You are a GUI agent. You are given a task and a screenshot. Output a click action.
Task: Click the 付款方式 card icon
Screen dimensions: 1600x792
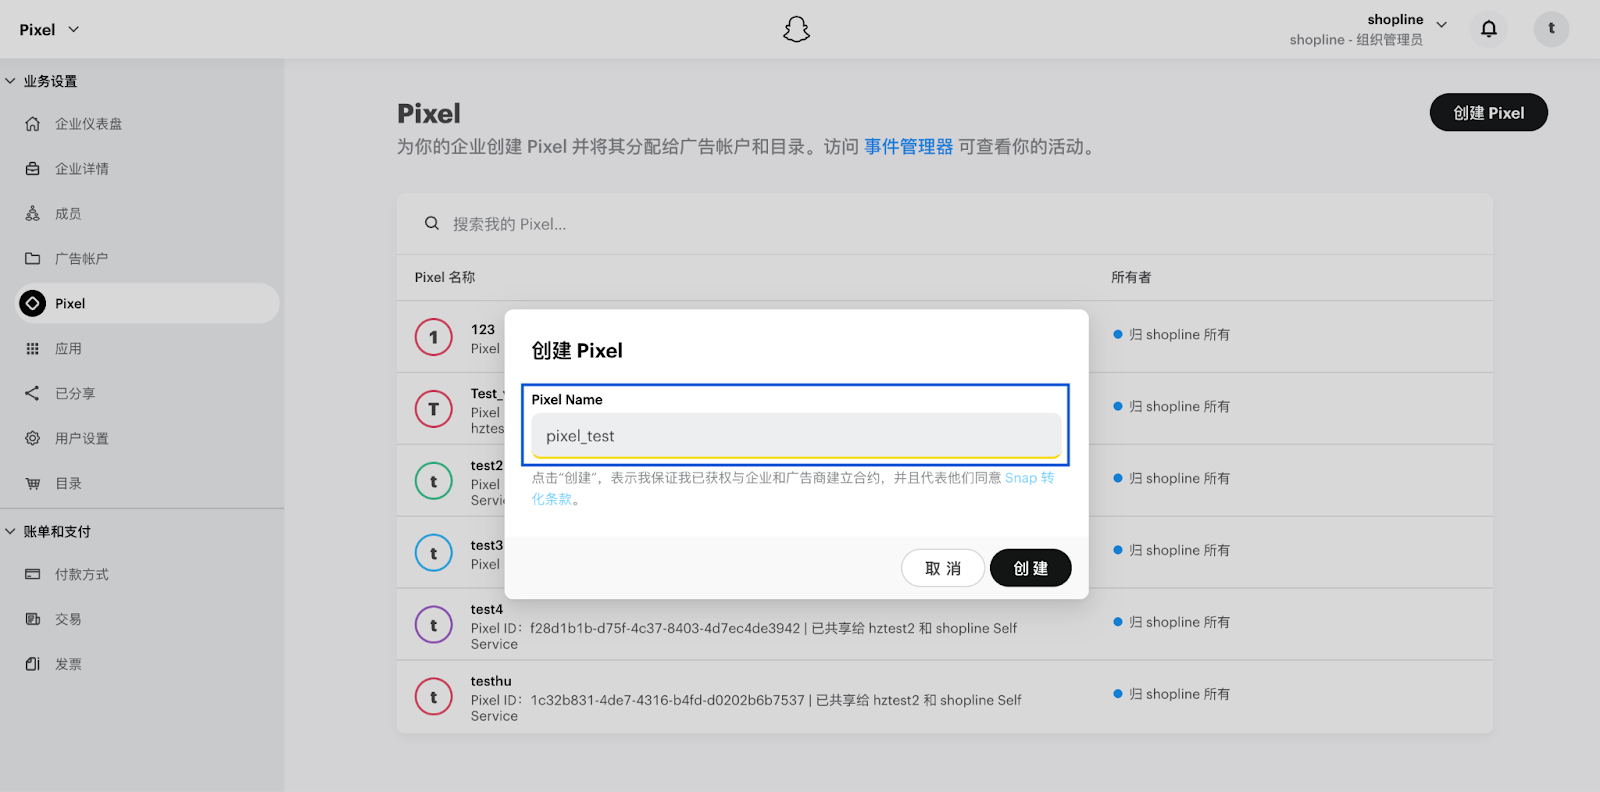(33, 574)
